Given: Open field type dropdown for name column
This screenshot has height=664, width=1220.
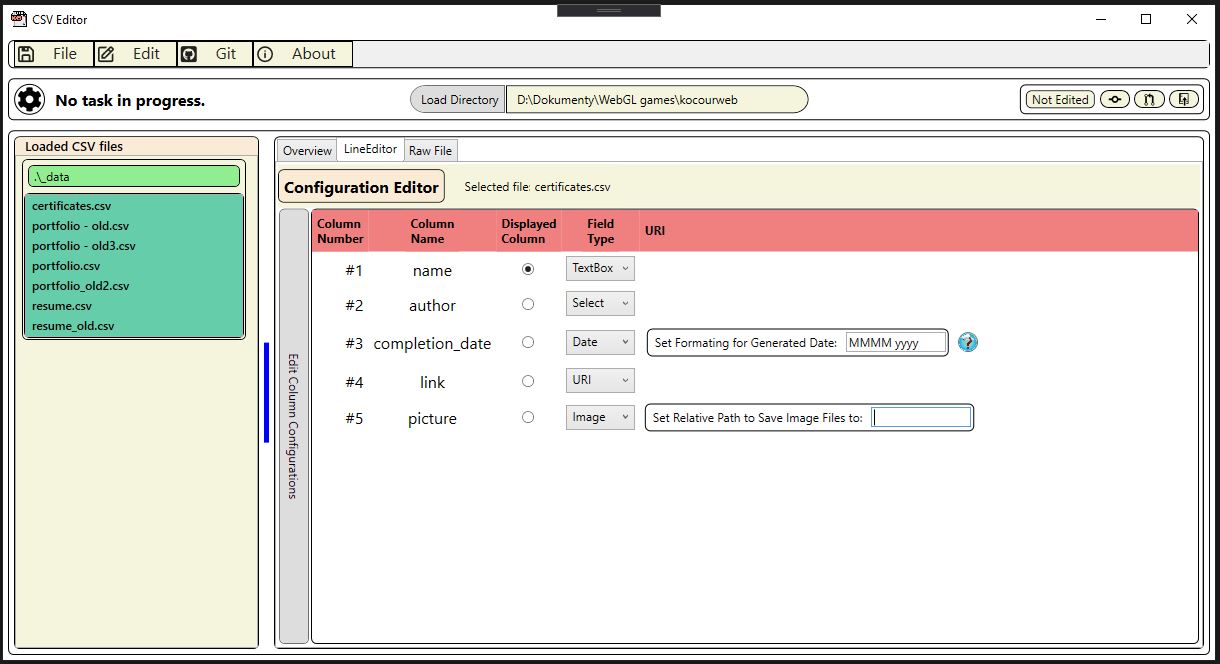Looking at the screenshot, I should coord(600,268).
